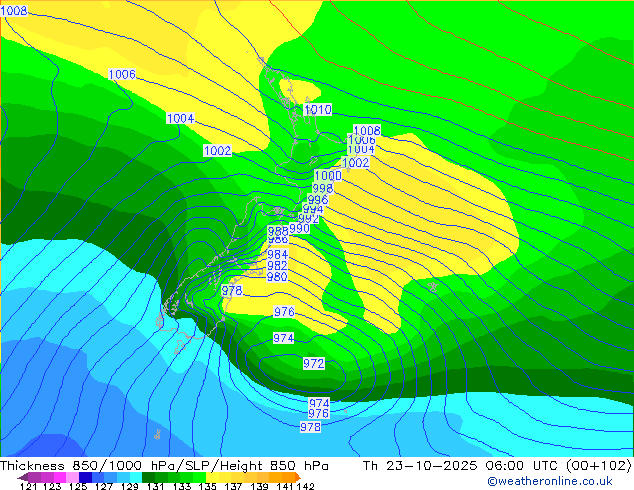Click the 984 isobar label
Viewport: 634px width, 490px height.
[x=278, y=254]
